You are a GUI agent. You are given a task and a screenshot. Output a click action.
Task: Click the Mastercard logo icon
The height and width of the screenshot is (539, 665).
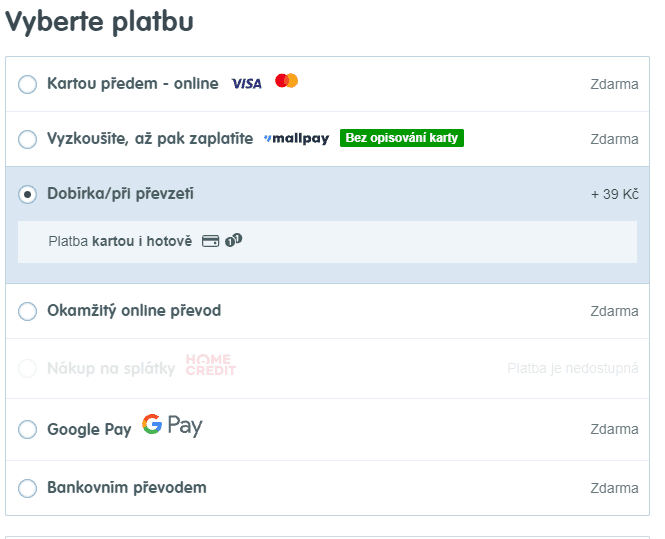tap(286, 81)
